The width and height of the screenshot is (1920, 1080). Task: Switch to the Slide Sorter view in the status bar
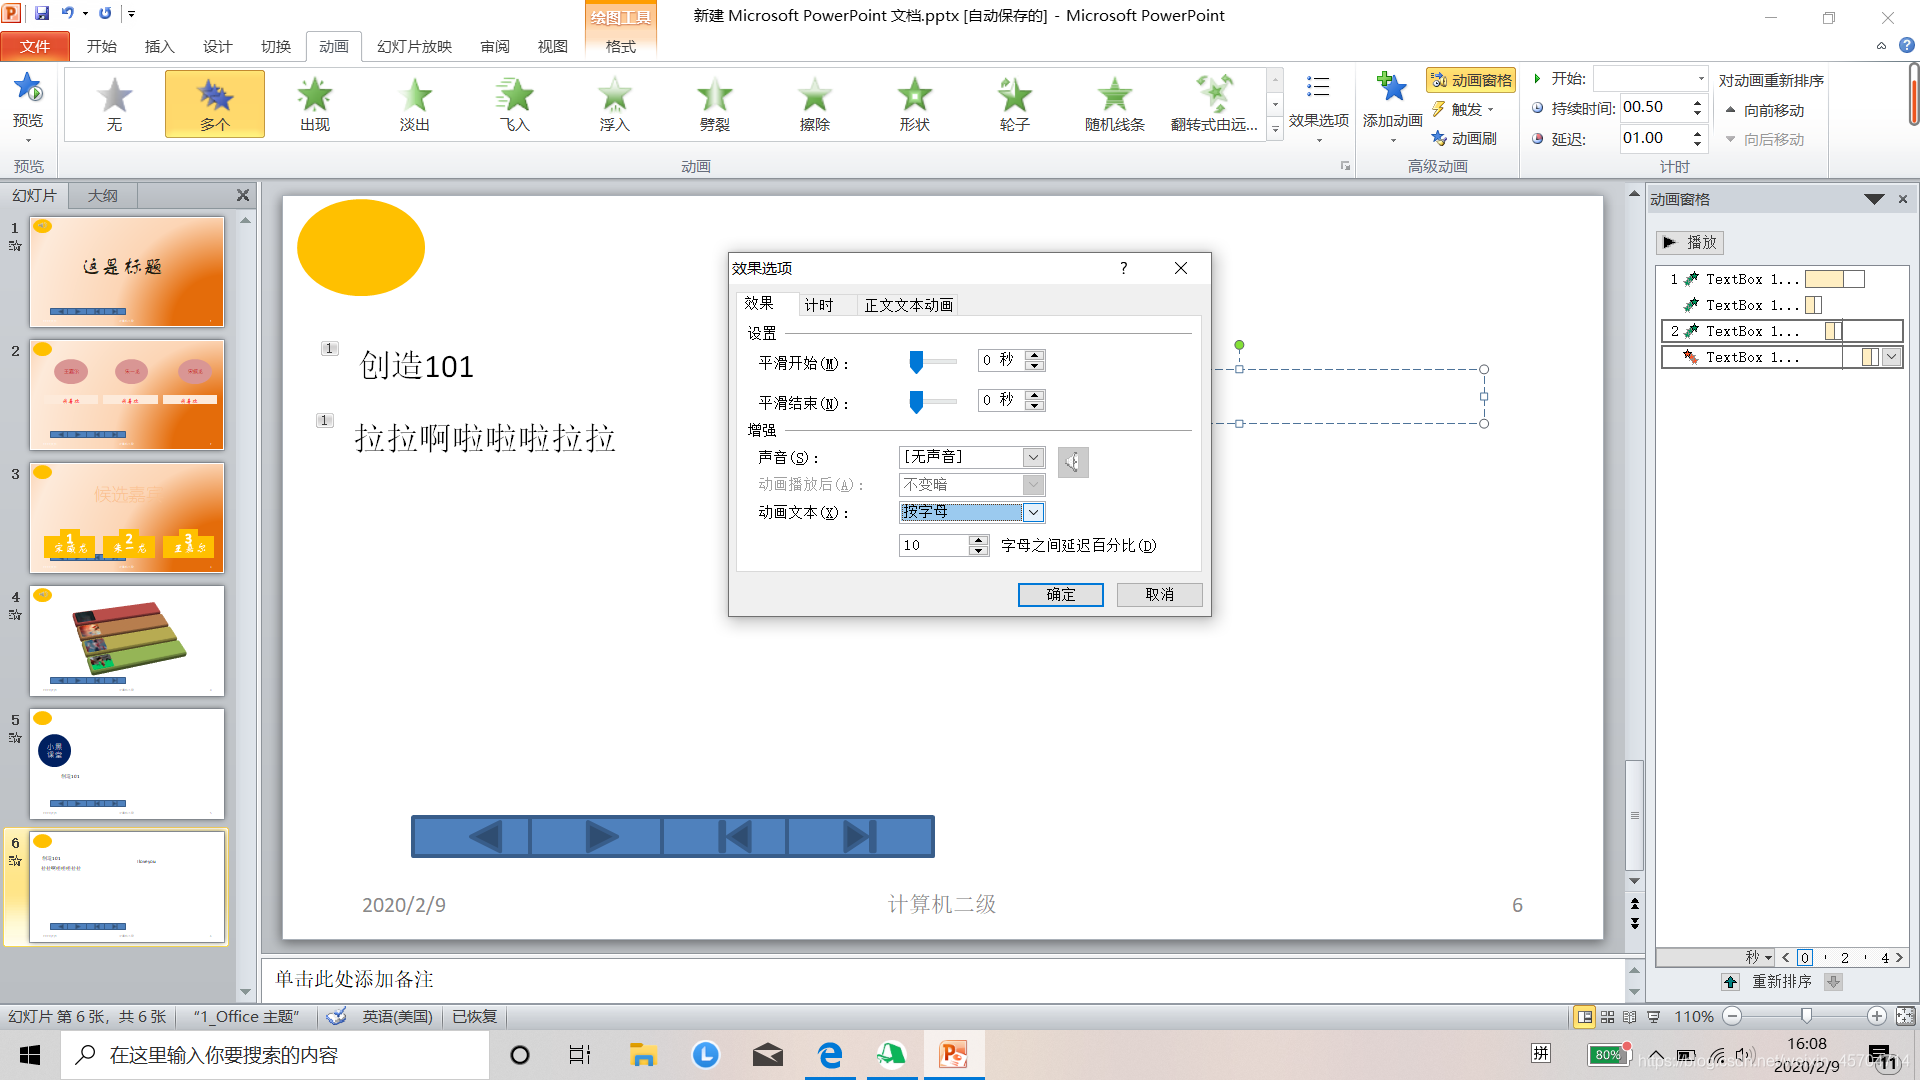click(1607, 1016)
